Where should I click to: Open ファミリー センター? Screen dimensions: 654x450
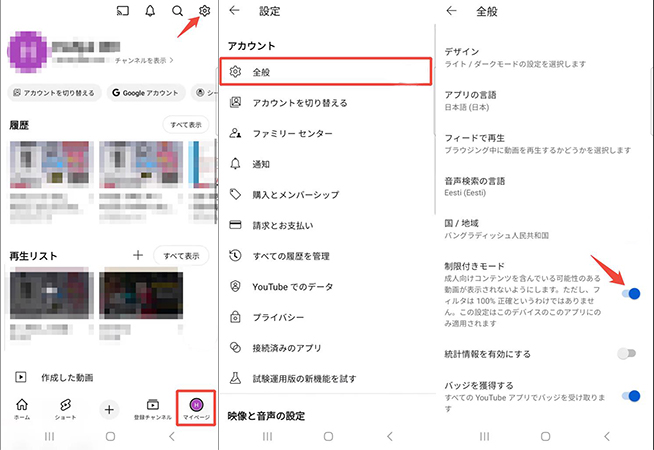(327, 133)
